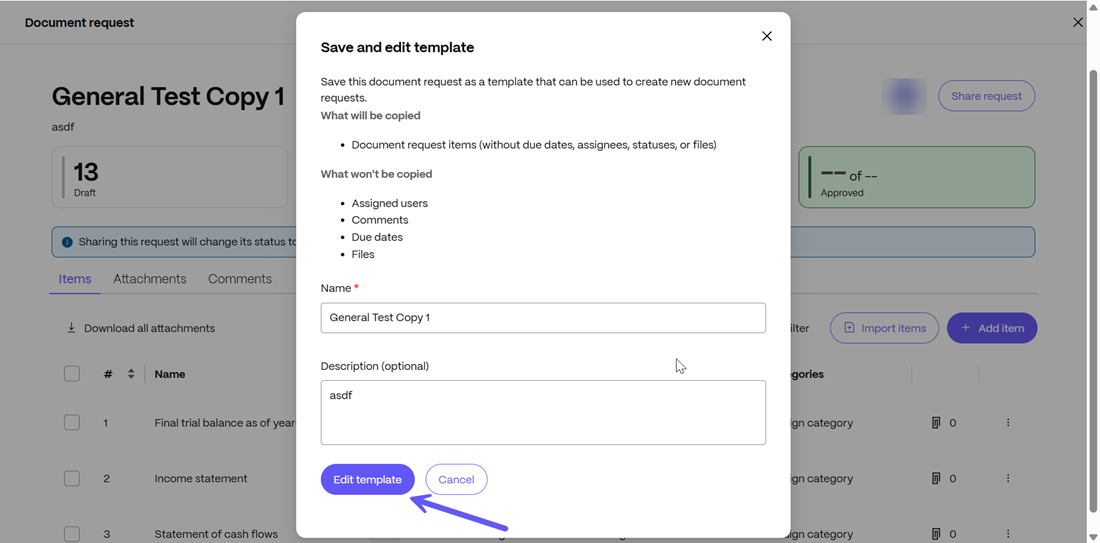Cancel the template dialog
This screenshot has width=1100, height=543.
(x=456, y=479)
